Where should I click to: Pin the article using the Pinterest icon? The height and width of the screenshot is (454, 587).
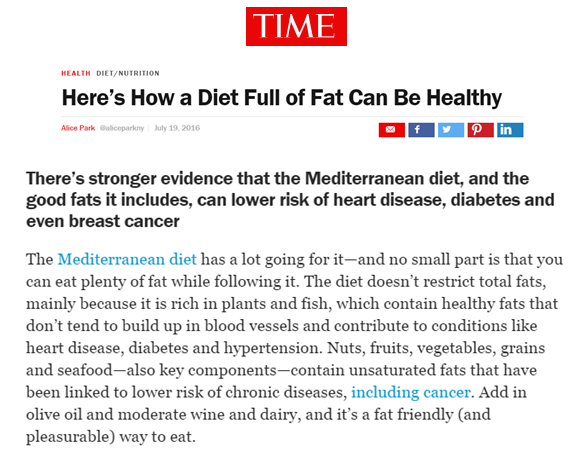(480, 130)
